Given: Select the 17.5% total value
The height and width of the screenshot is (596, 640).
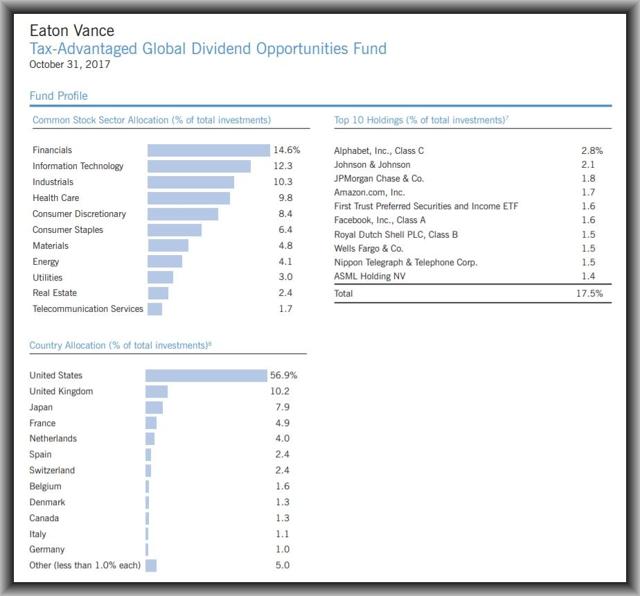Looking at the screenshot, I should click(589, 294).
